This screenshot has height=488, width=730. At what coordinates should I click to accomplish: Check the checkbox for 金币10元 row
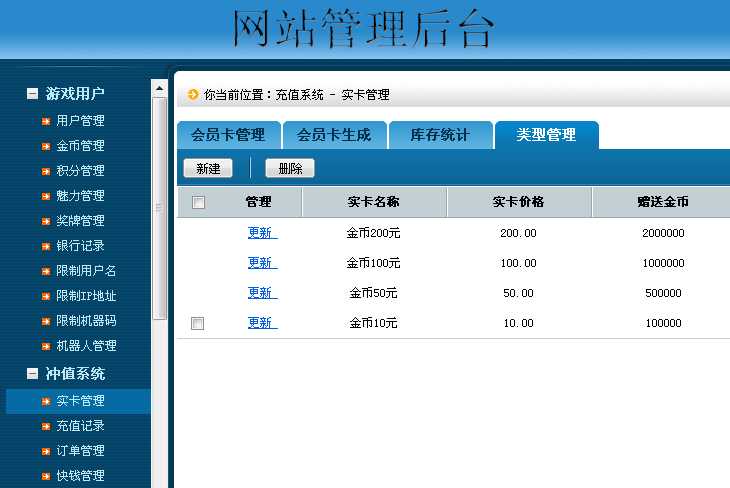[x=197, y=323]
